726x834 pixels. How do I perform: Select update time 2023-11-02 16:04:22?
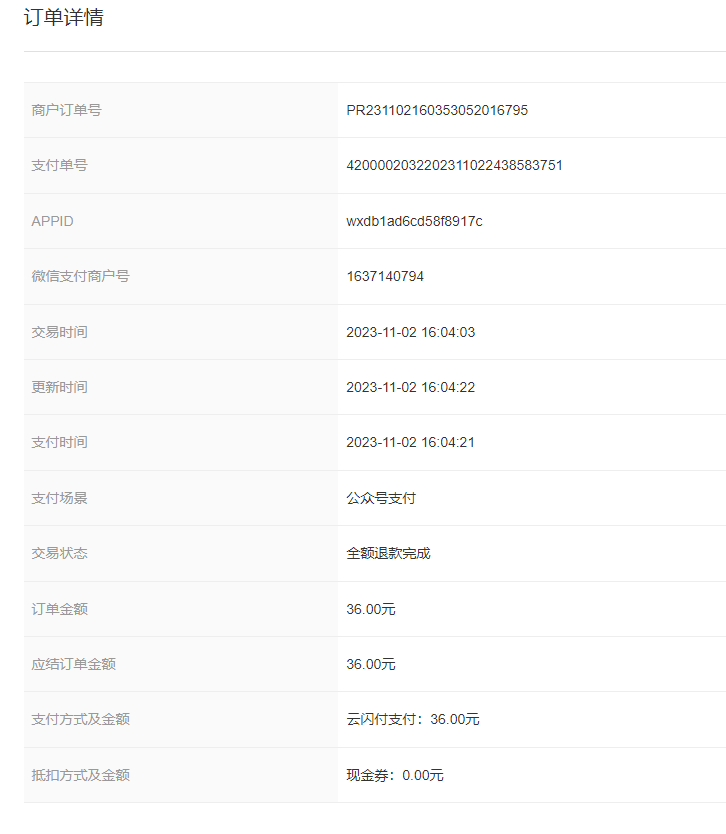click(x=411, y=387)
